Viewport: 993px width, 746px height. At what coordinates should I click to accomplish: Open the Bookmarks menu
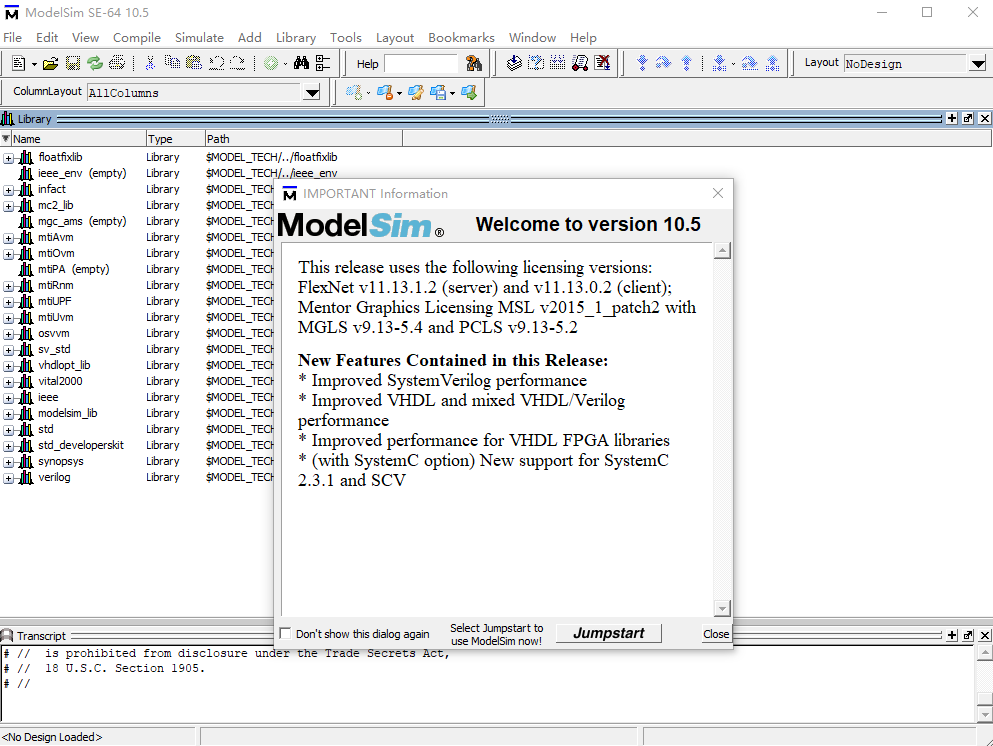coord(461,37)
